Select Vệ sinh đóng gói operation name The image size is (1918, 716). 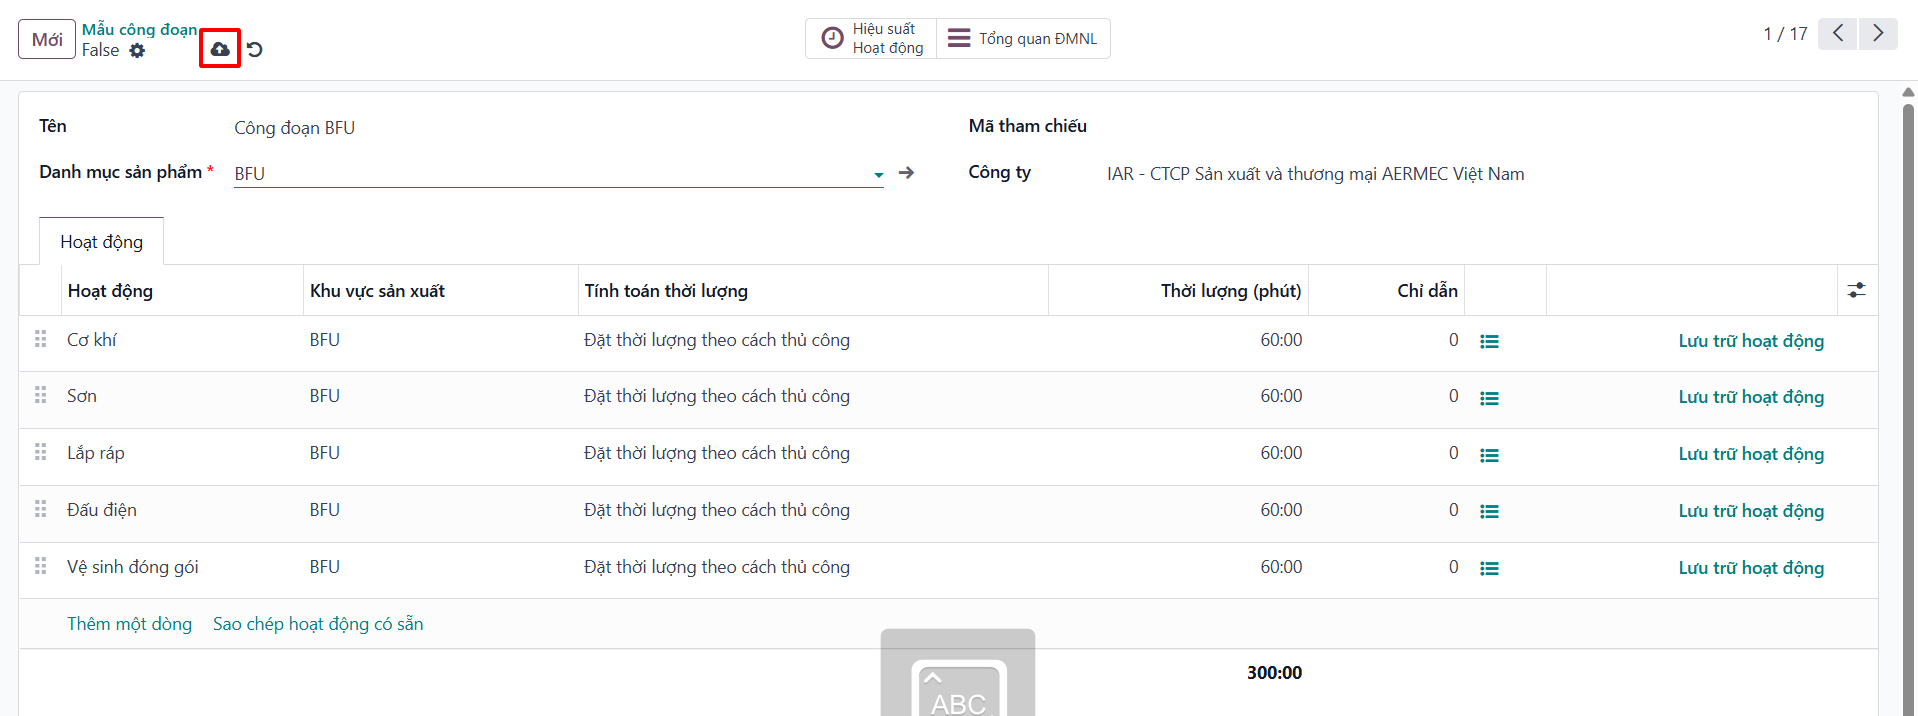click(133, 567)
